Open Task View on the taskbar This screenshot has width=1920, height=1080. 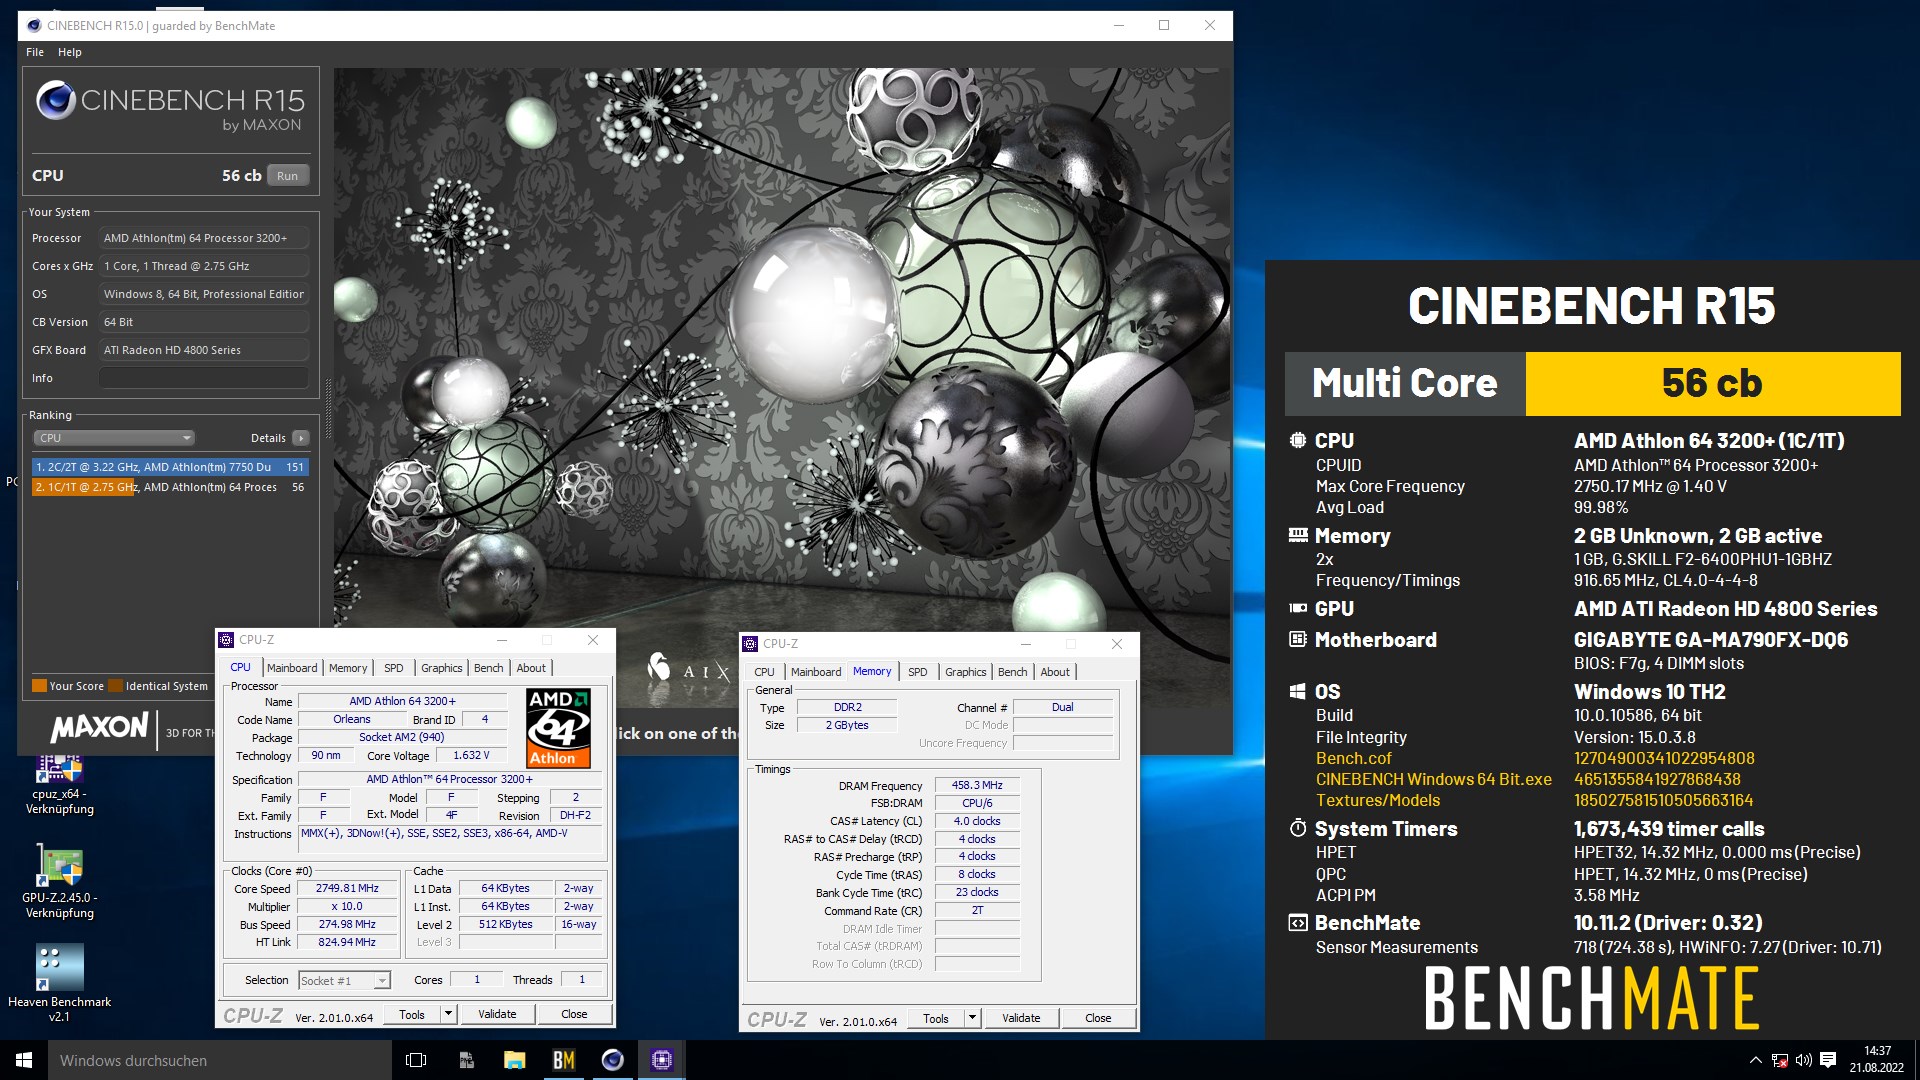[x=416, y=1060]
